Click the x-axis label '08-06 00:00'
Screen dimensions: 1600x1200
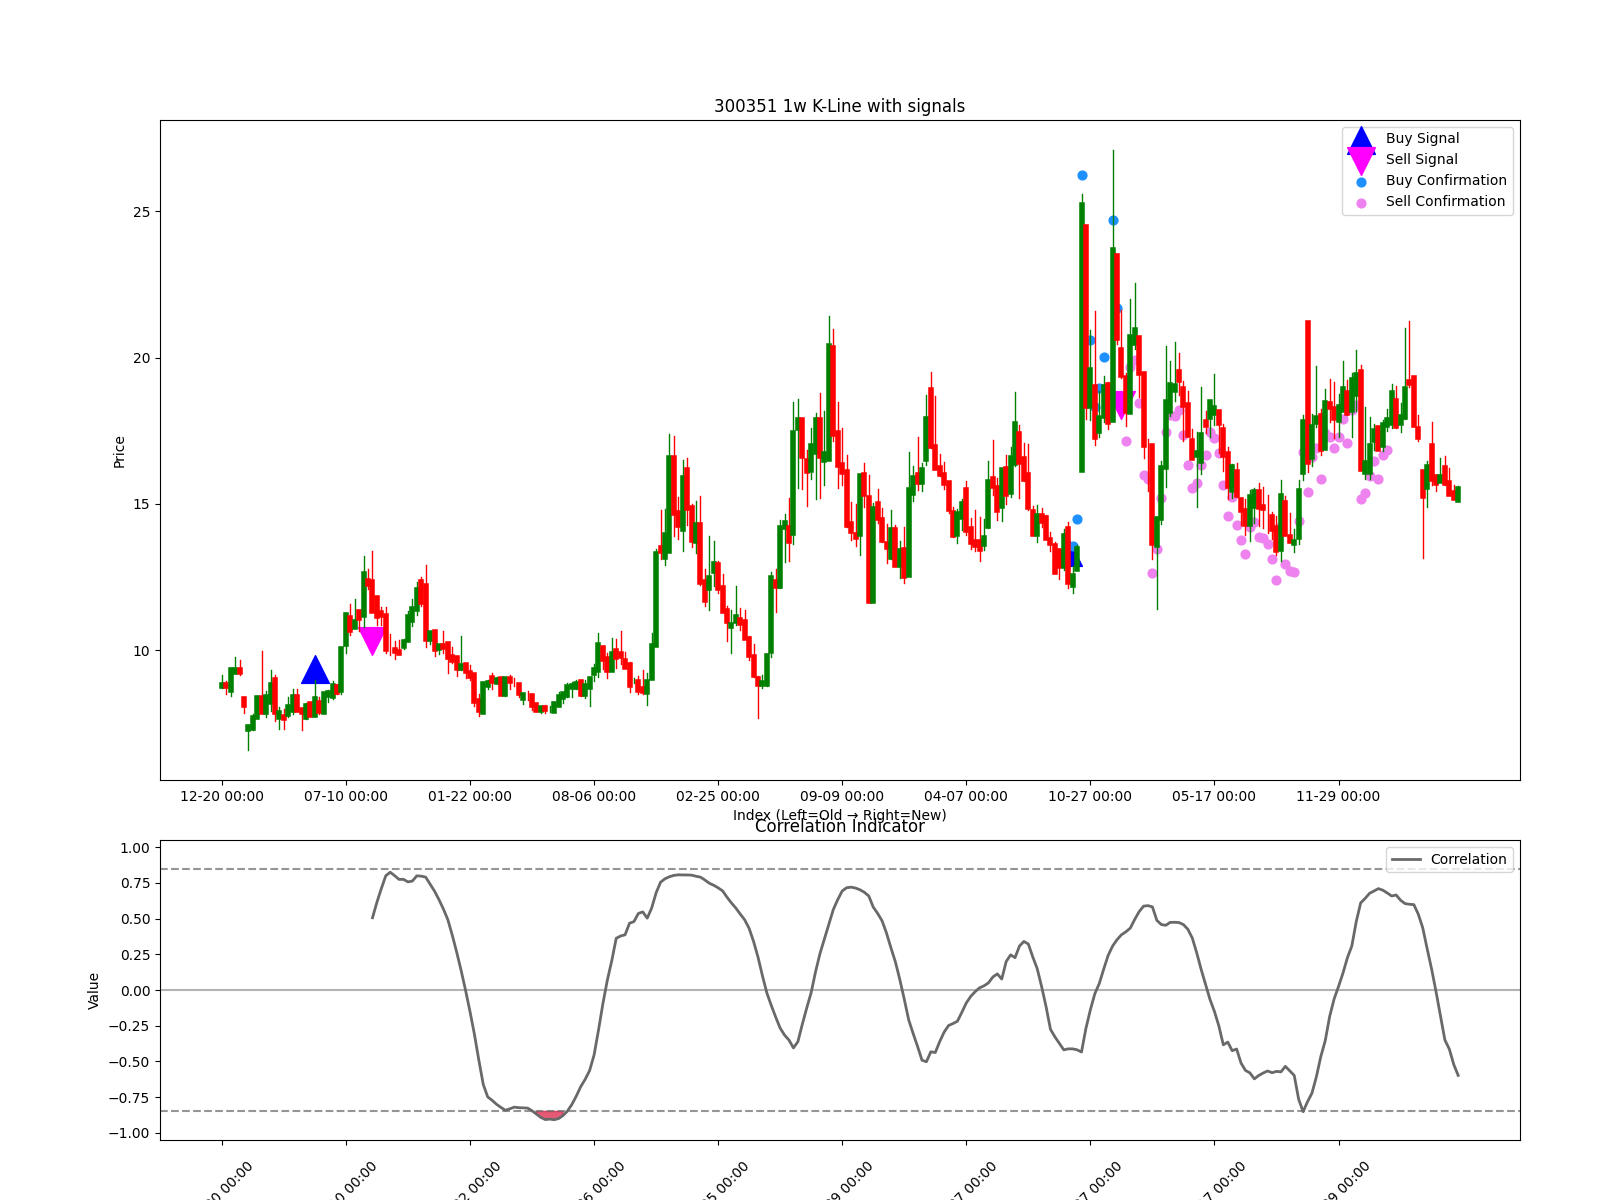coord(594,796)
